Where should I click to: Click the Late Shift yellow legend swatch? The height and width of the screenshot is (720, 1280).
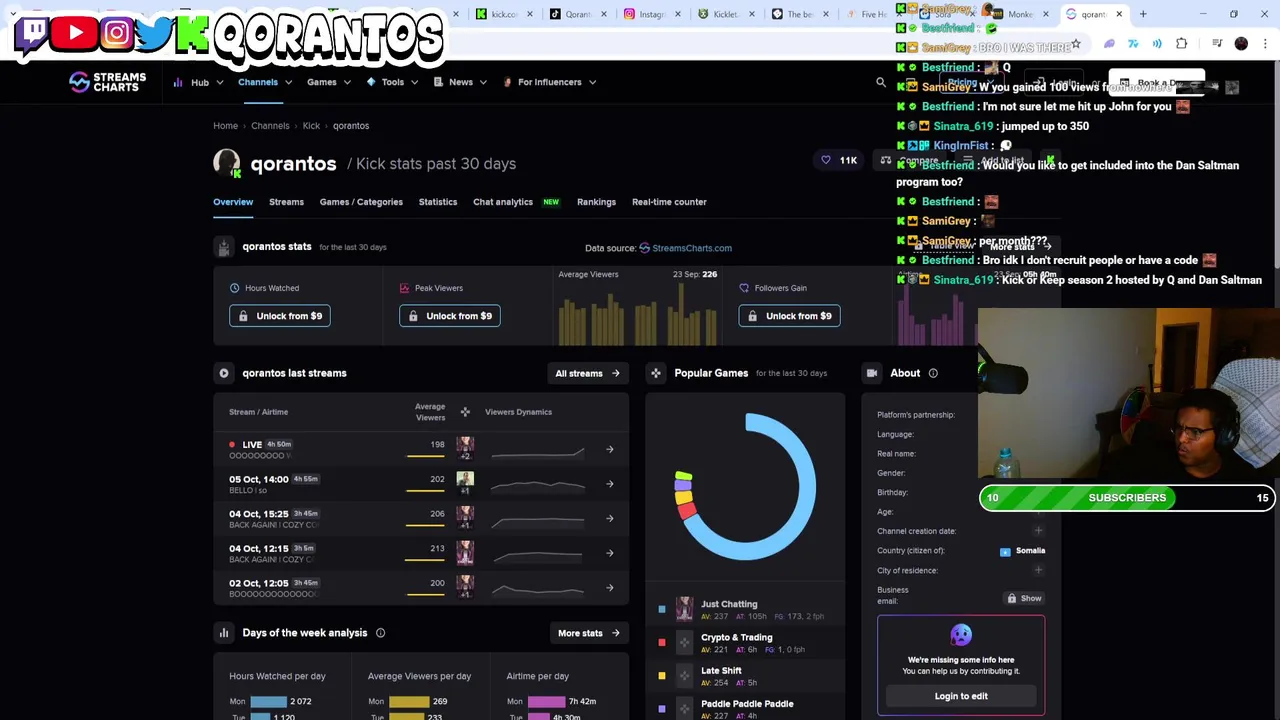point(661,676)
